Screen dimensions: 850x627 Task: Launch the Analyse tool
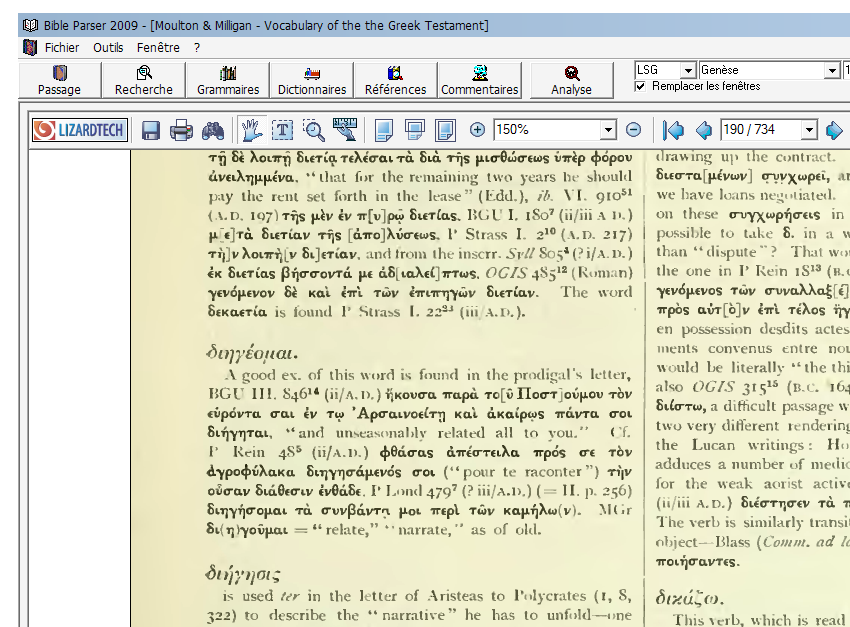571,80
